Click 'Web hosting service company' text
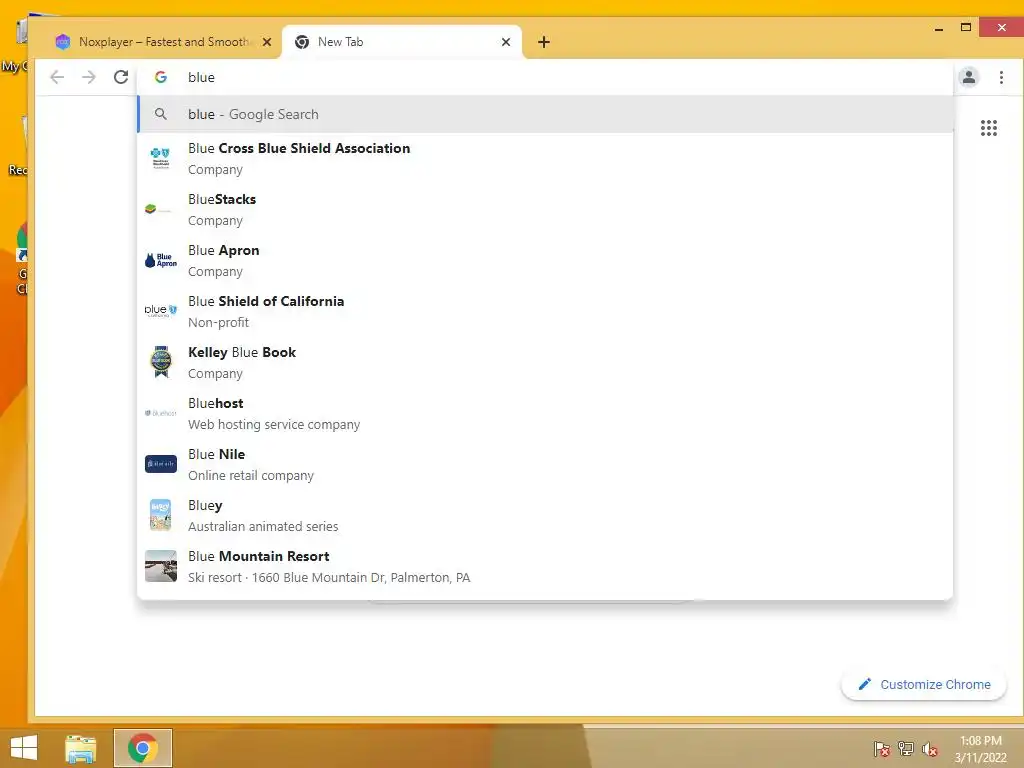Viewport: 1024px width, 768px height. tap(274, 424)
